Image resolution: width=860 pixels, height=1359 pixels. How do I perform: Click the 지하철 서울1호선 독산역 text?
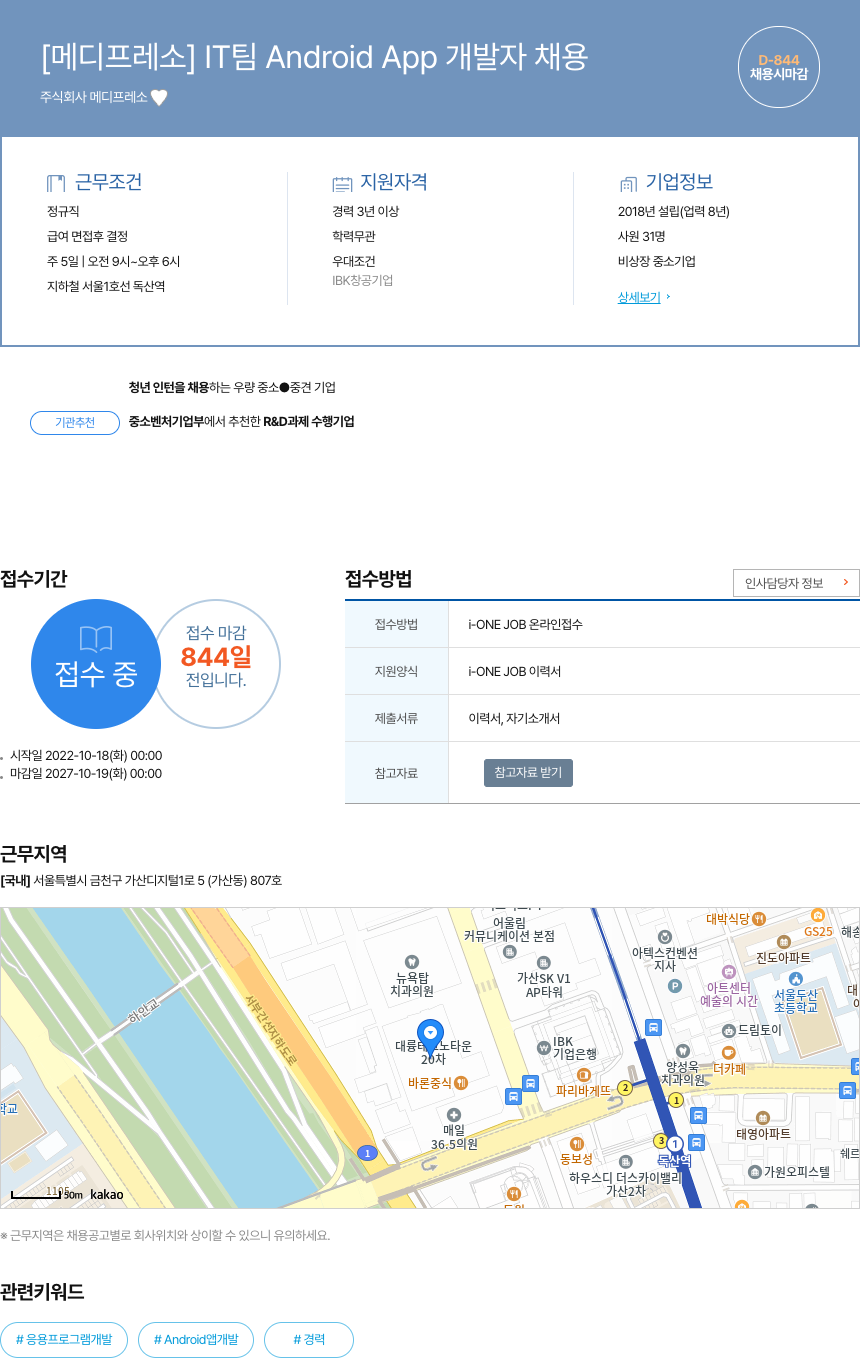coord(106,286)
